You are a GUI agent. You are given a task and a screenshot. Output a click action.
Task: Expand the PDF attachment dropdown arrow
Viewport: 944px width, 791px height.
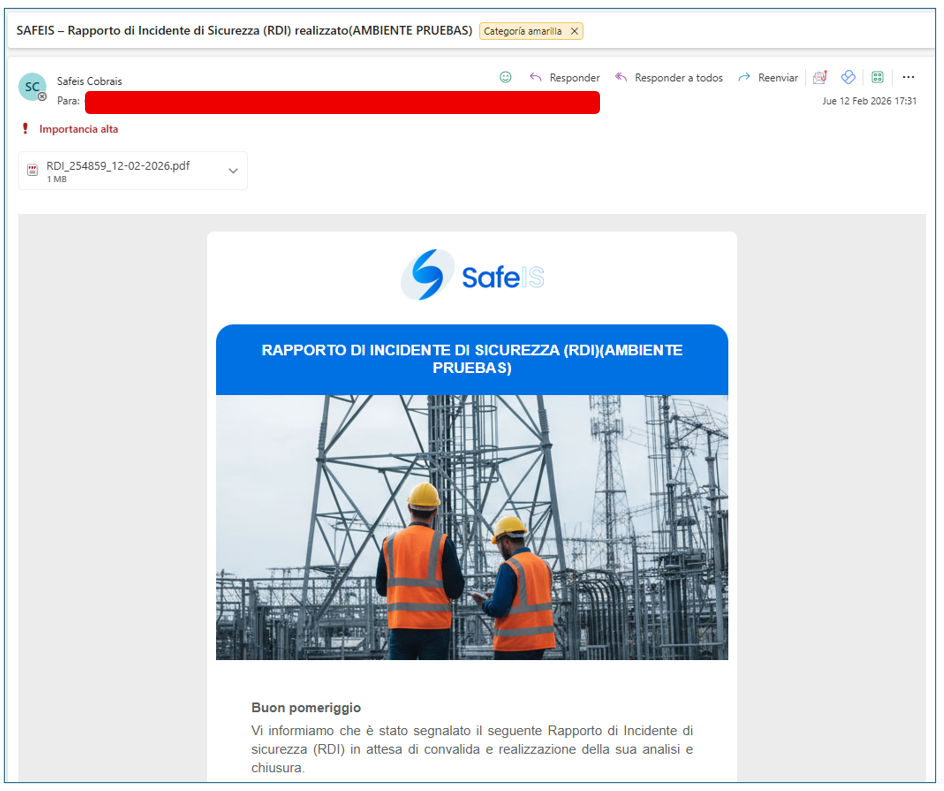(233, 171)
